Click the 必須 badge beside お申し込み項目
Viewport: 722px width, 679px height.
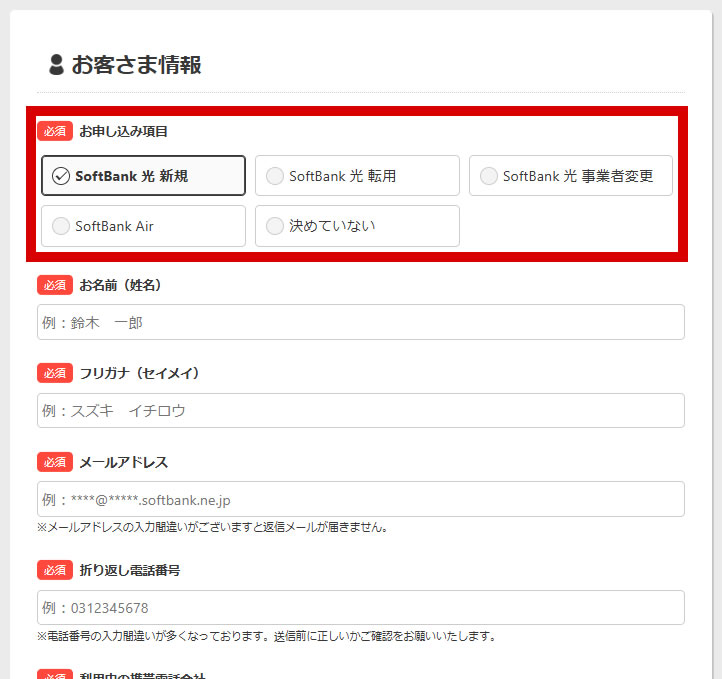(x=55, y=131)
